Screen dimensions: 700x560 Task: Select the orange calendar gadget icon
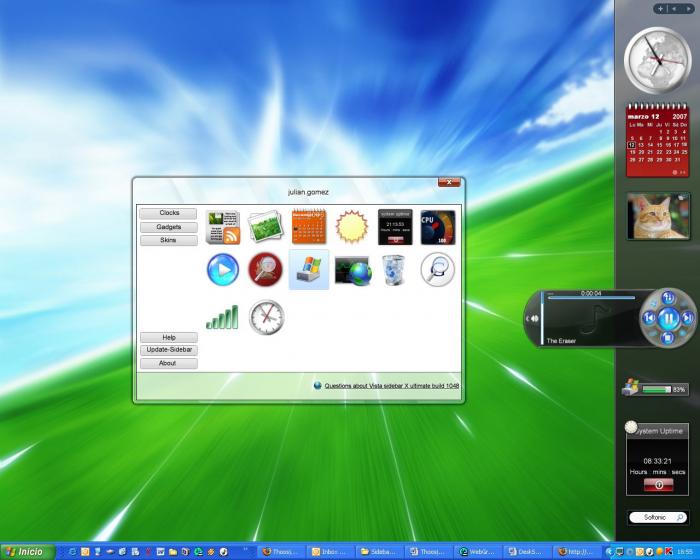click(308, 227)
